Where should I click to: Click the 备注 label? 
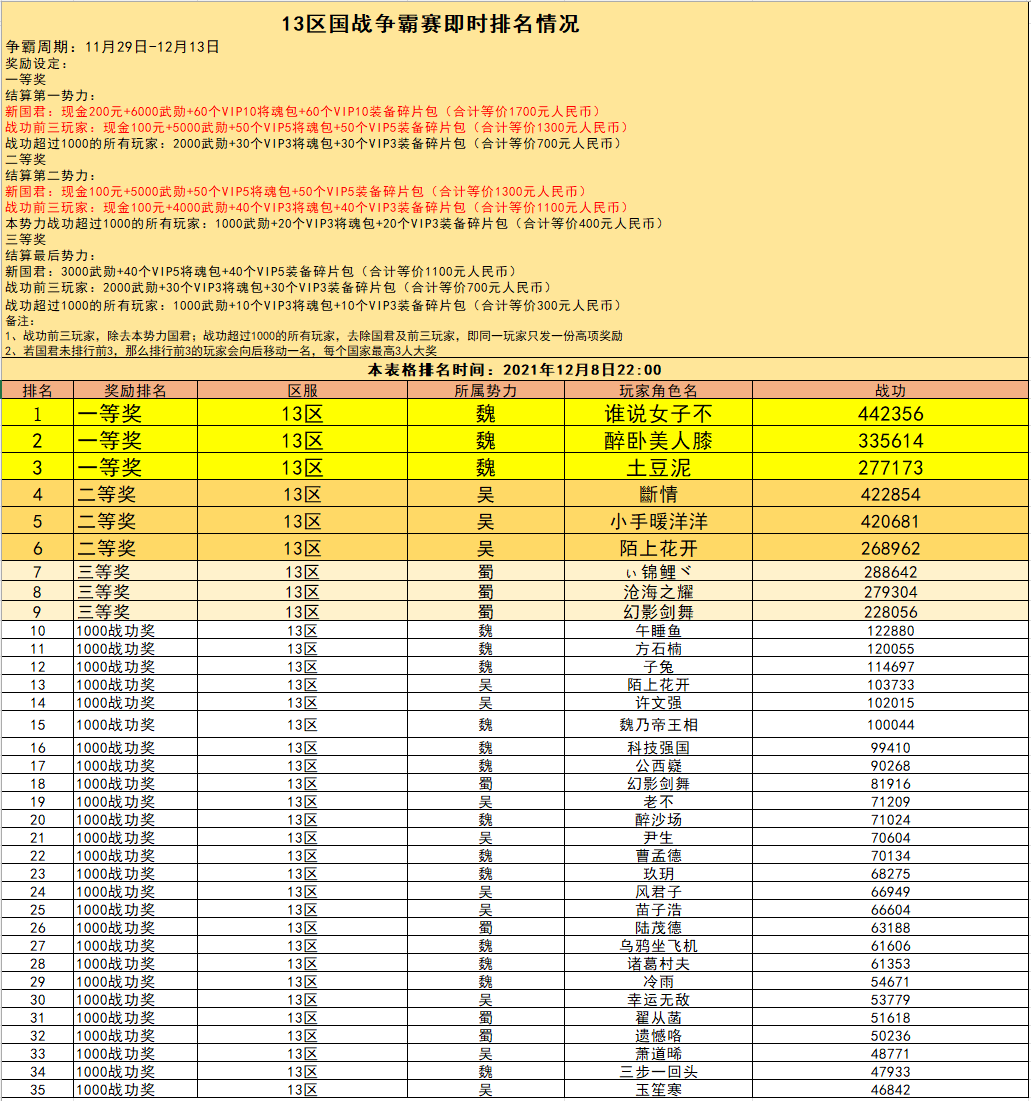pyautogui.click(x=20, y=320)
